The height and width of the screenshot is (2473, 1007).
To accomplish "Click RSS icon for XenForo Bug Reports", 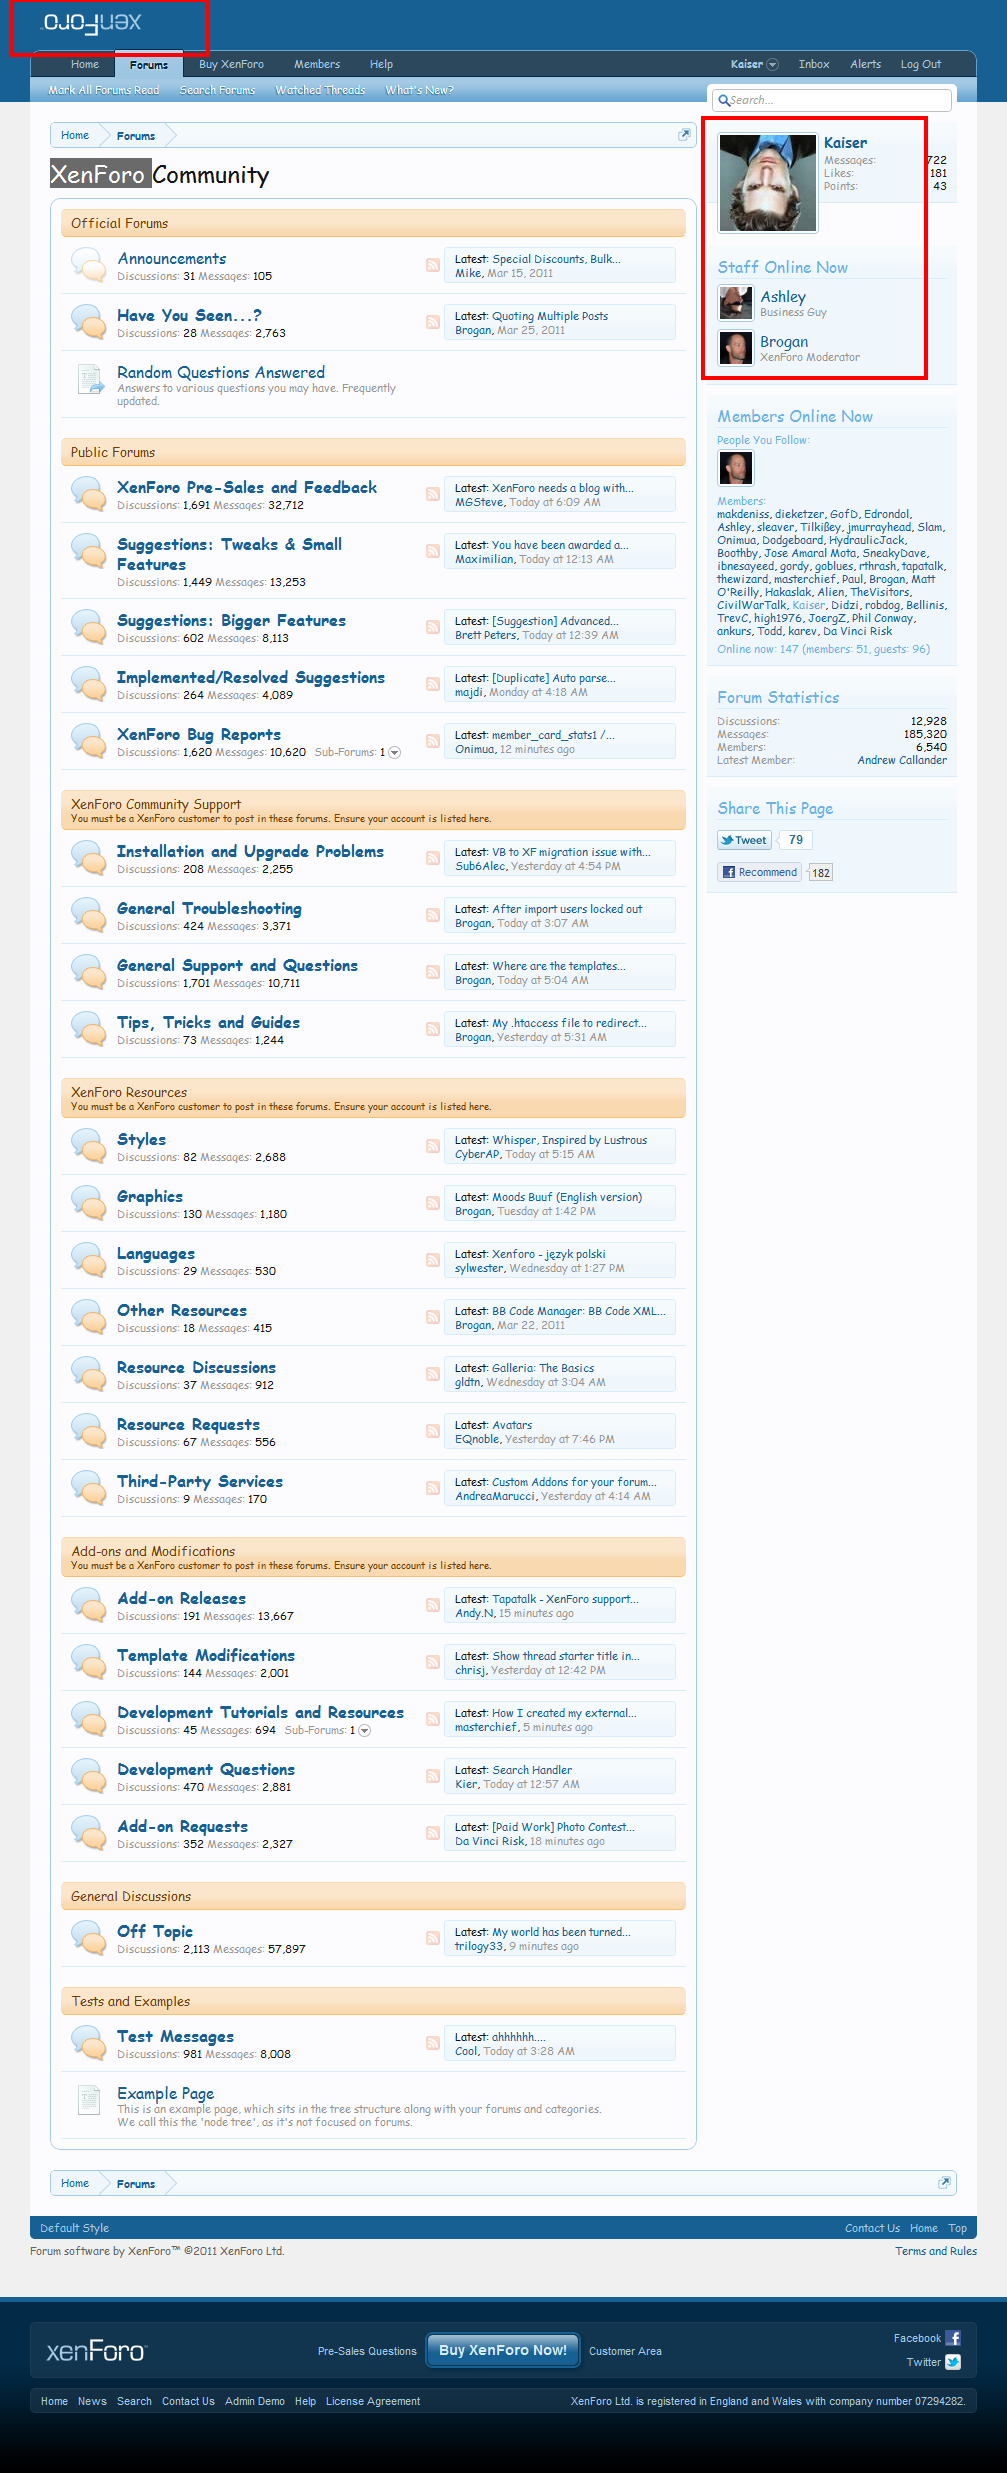I will tap(433, 741).
